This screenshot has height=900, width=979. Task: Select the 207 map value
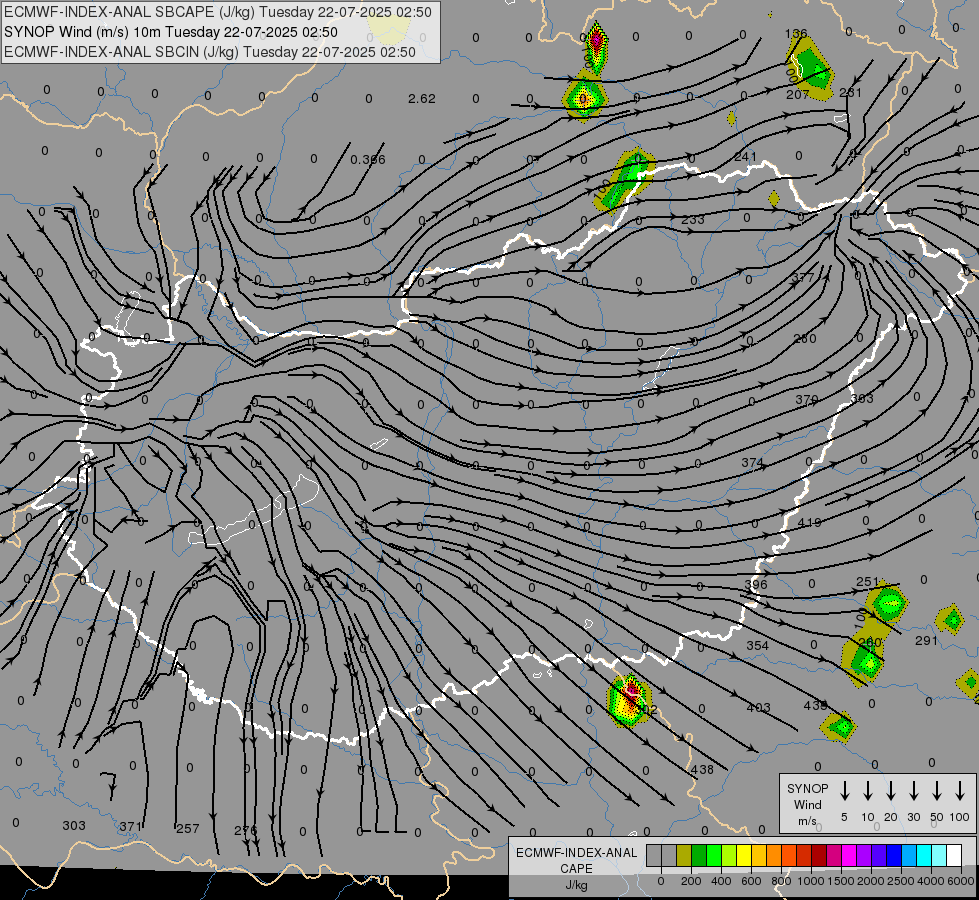point(797,95)
